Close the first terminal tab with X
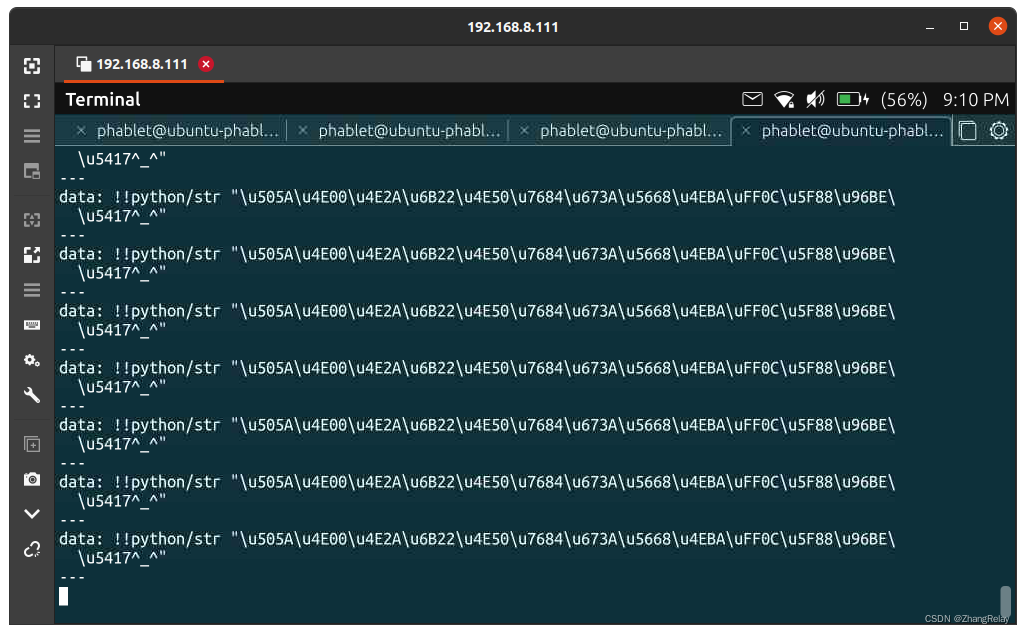This screenshot has width=1026, height=634. pos(80,131)
